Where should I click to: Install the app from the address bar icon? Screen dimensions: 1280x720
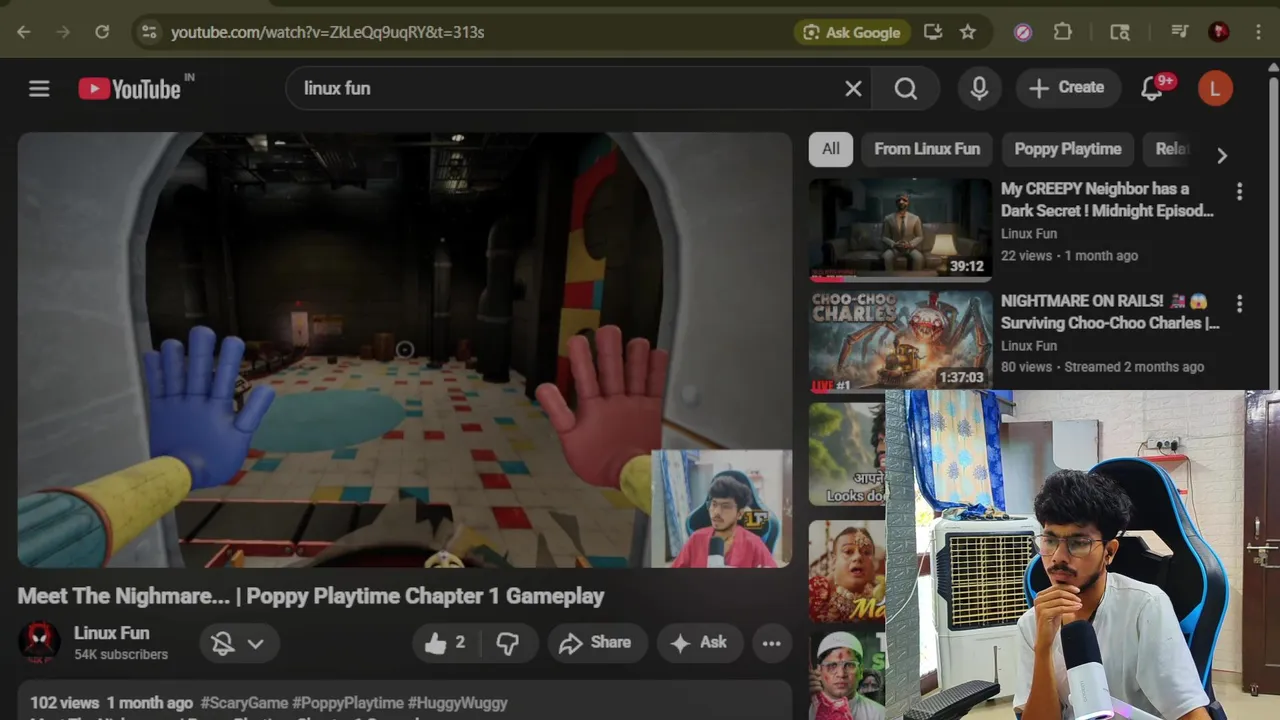click(x=933, y=32)
